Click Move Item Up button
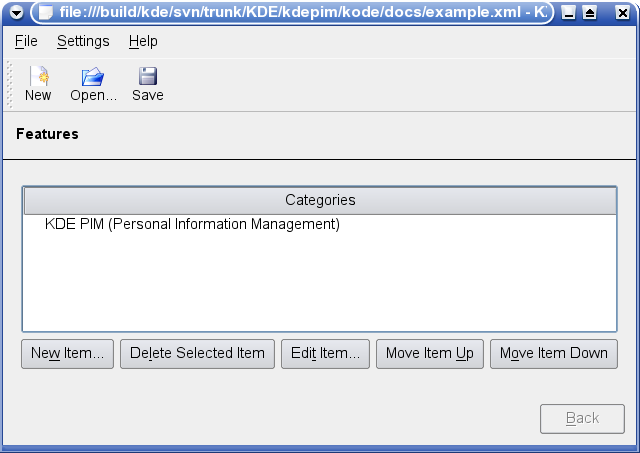Image resolution: width=640 pixels, height=453 pixels. coord(430,353)
